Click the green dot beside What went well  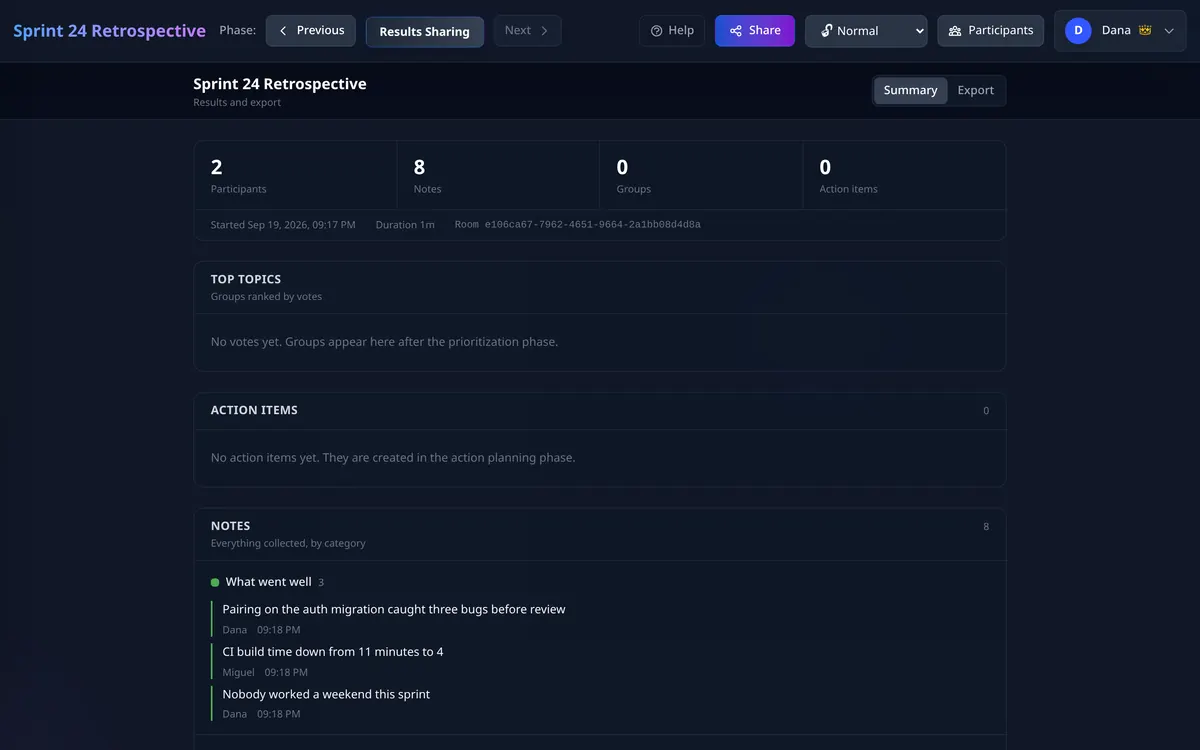(x=215, y=582)
